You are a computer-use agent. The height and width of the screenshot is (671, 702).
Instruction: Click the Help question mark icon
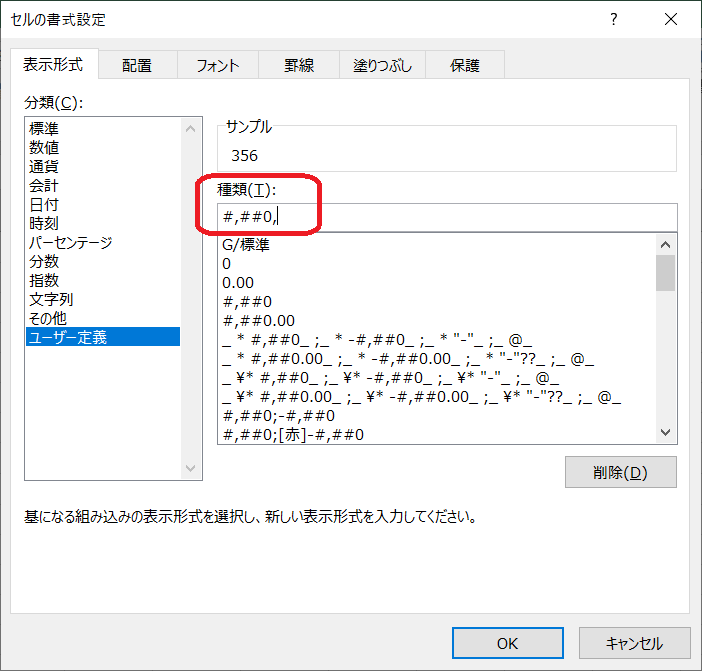pos(613,20)
